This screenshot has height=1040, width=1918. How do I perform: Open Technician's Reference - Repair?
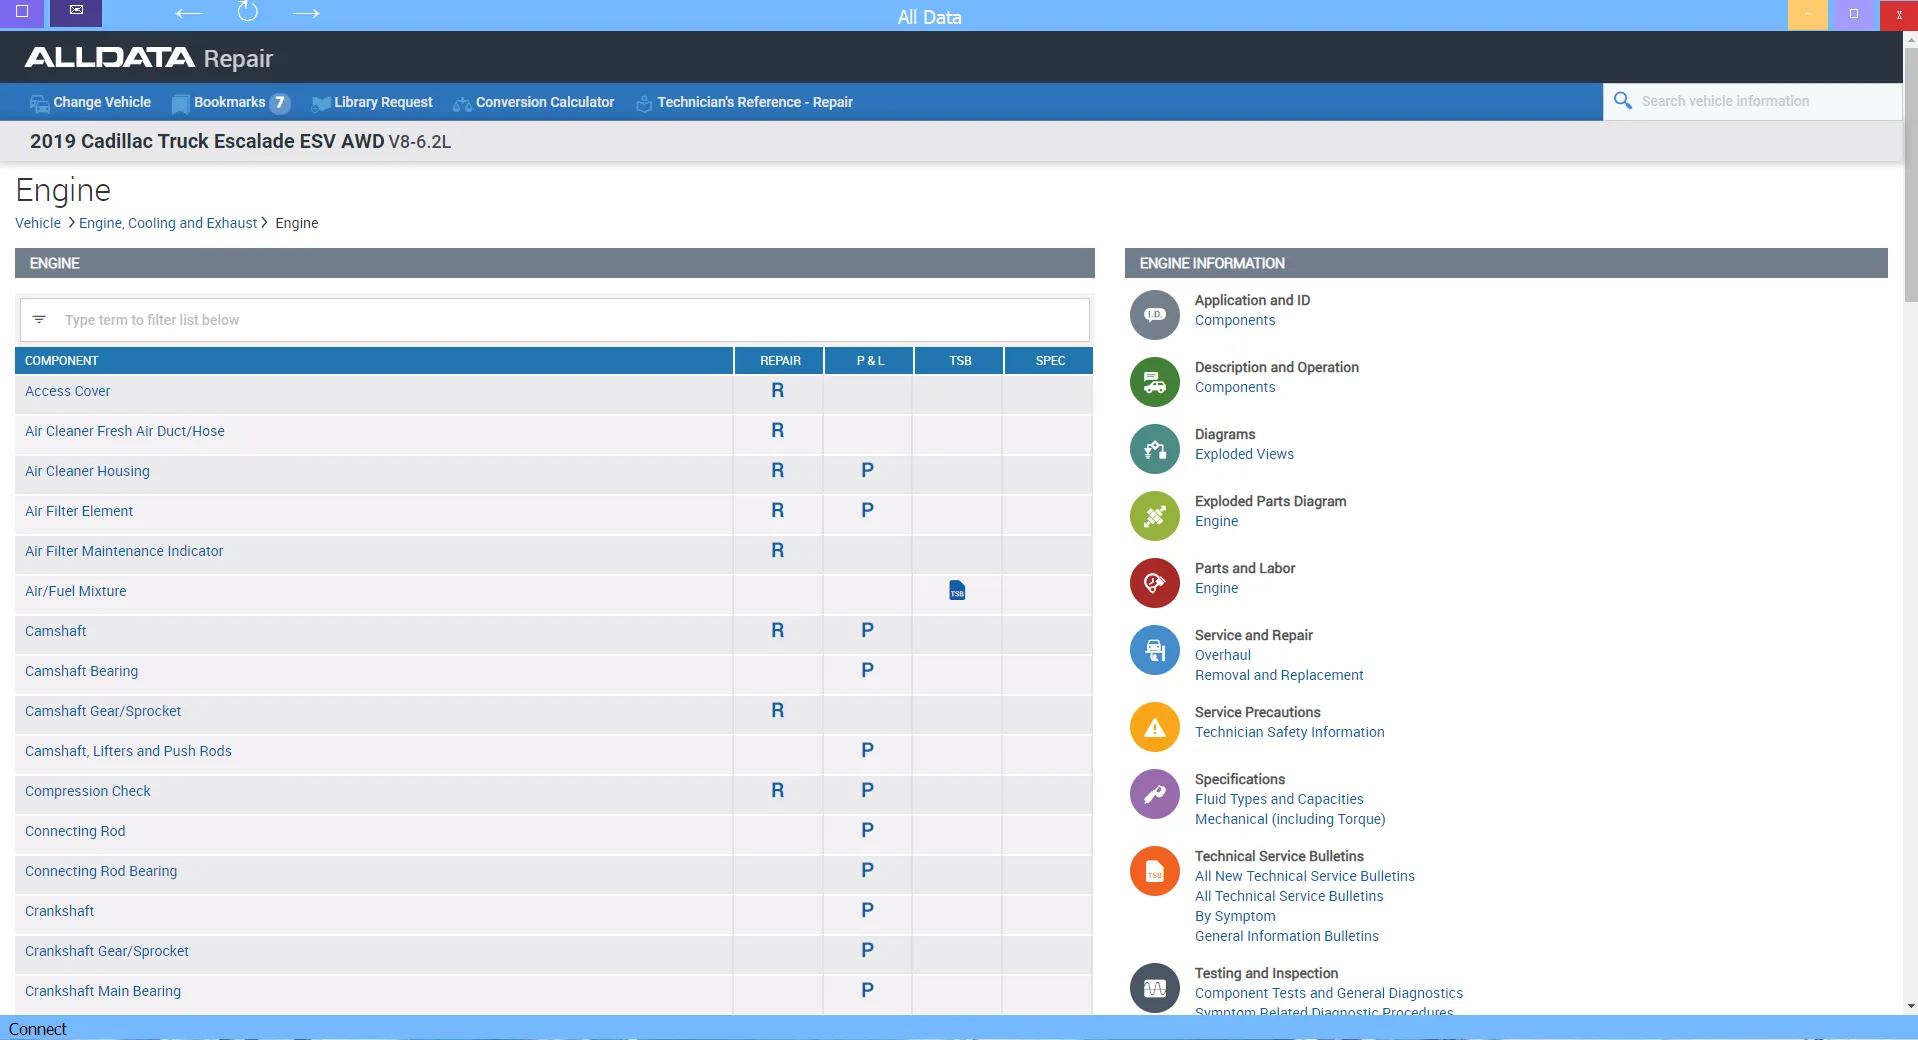coord(744,102)
